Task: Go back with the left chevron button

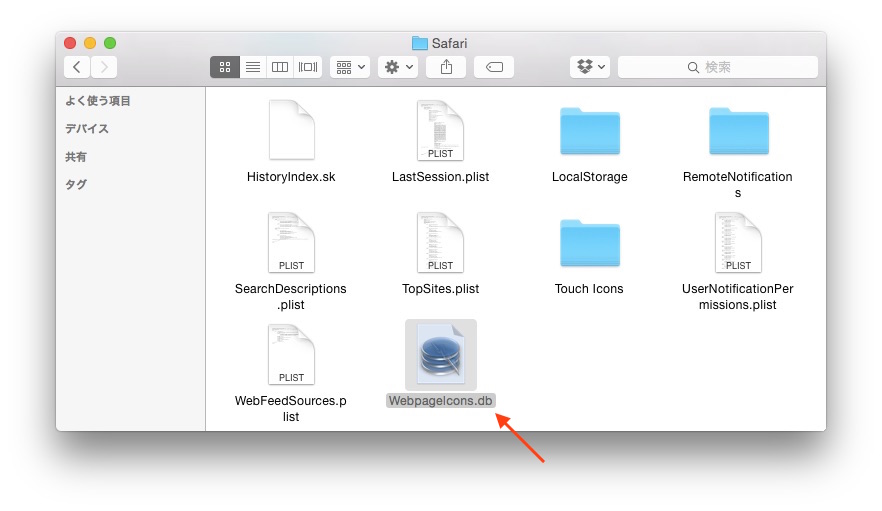Action: 76,67
